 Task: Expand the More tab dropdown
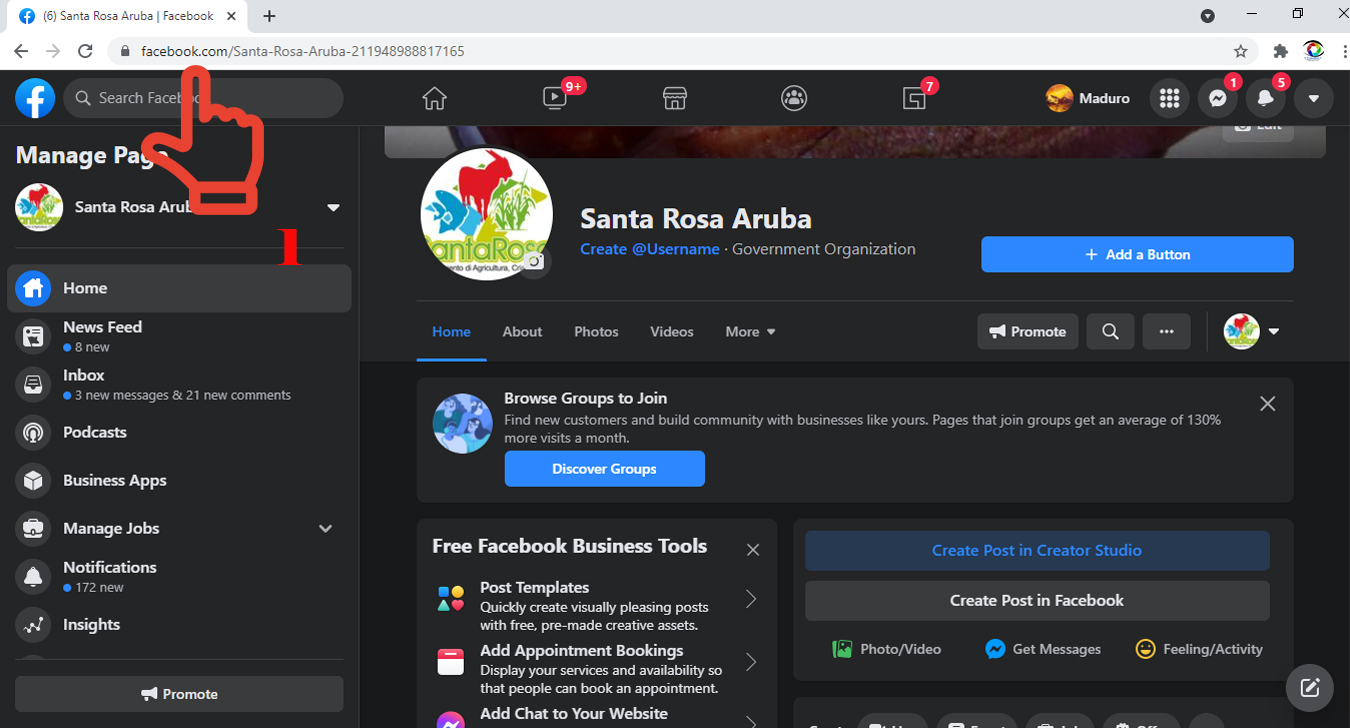click(x=750, y=331)
